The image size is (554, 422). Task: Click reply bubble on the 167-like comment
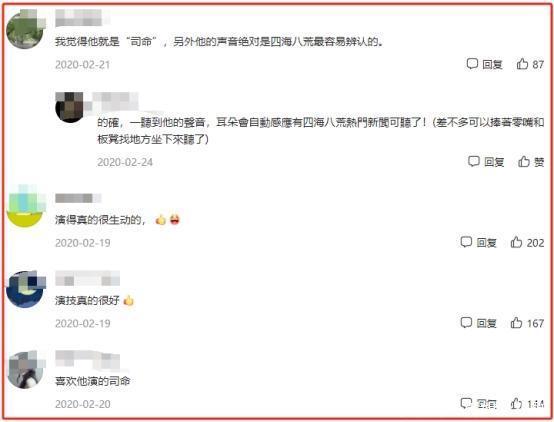466,322
